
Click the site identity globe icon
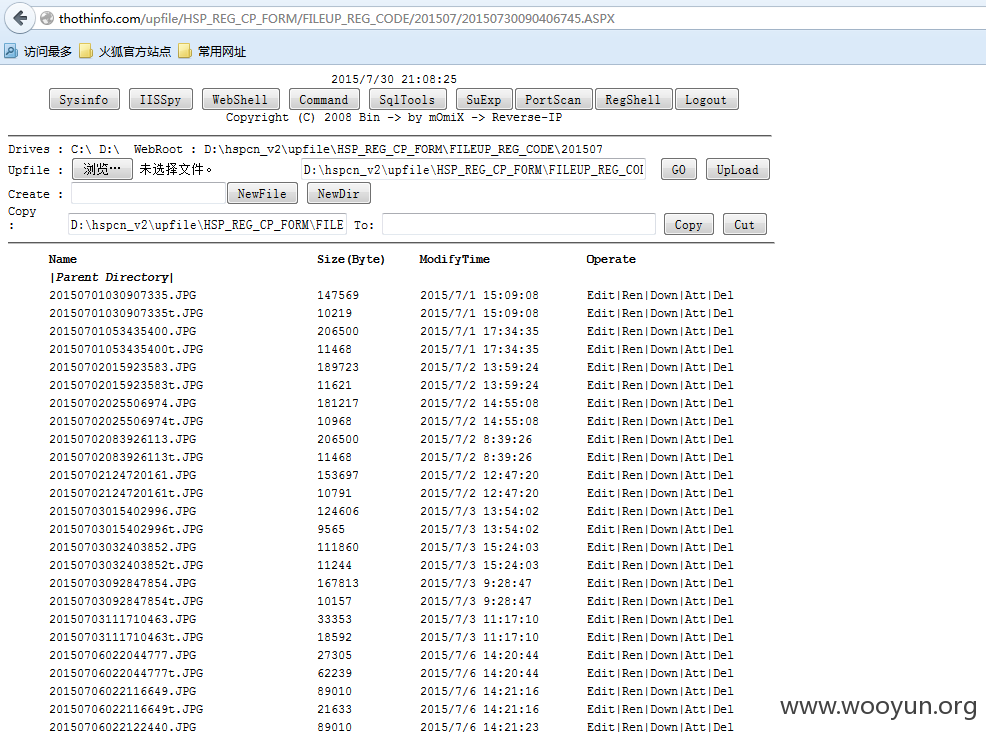(47, 19)
